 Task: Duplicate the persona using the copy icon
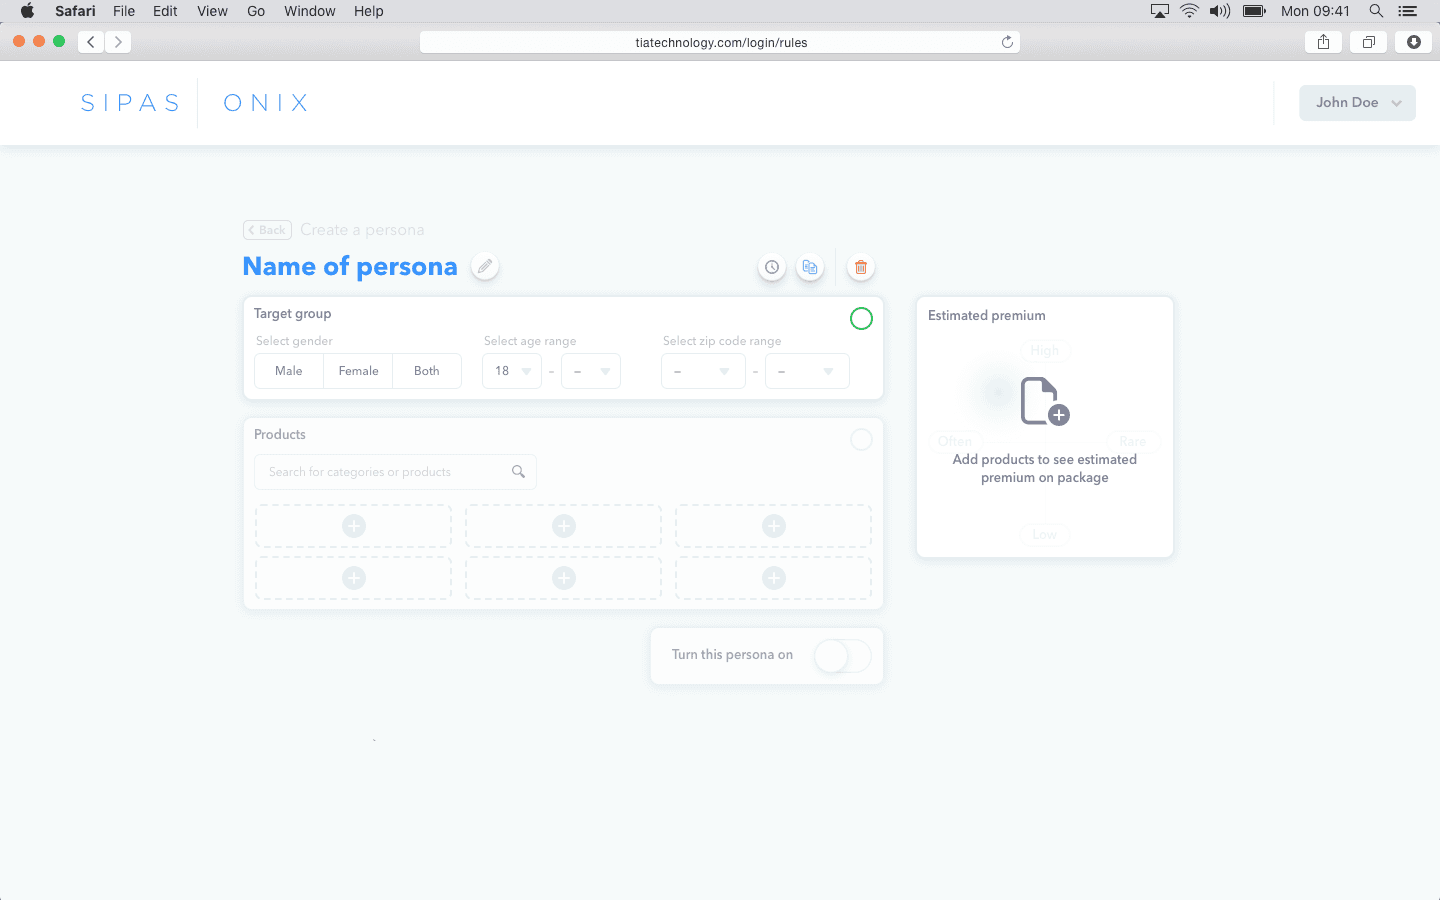[x=810, y=267]
